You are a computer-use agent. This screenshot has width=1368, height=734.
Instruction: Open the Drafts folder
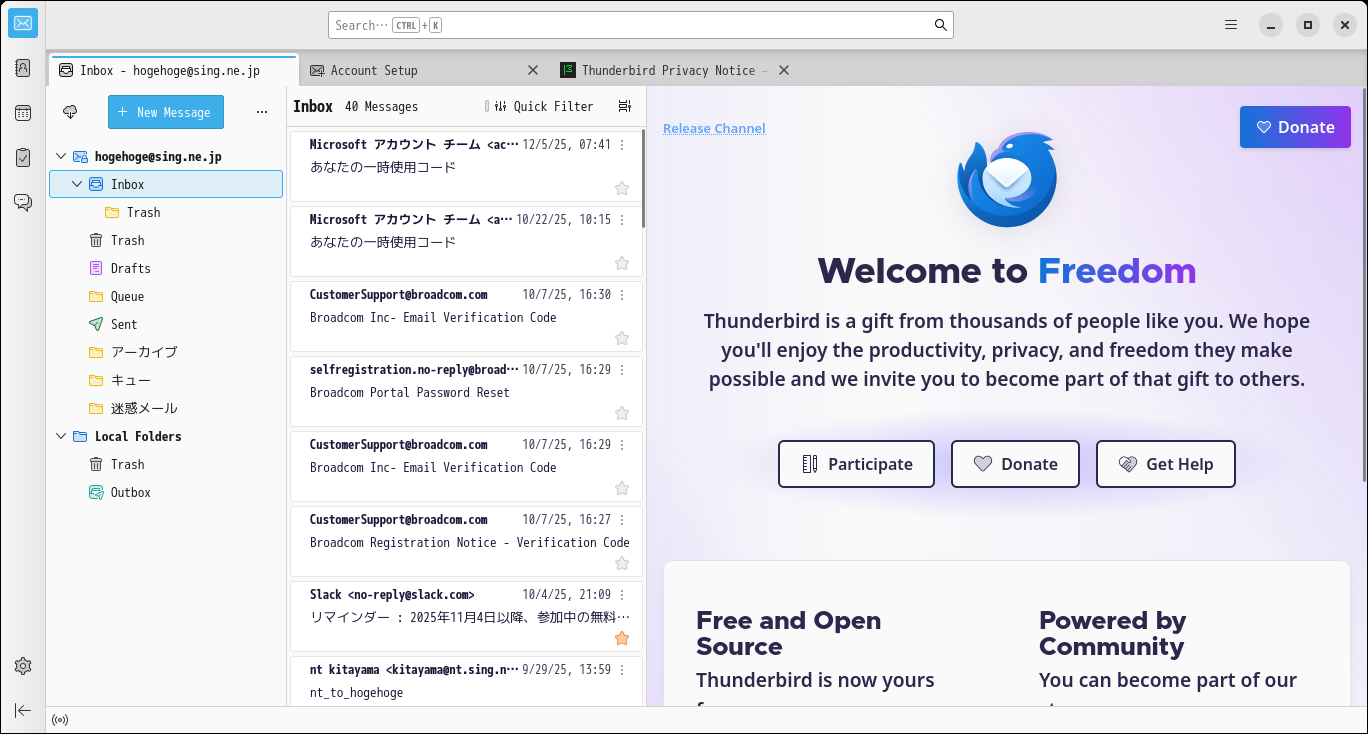click(166, 268)
